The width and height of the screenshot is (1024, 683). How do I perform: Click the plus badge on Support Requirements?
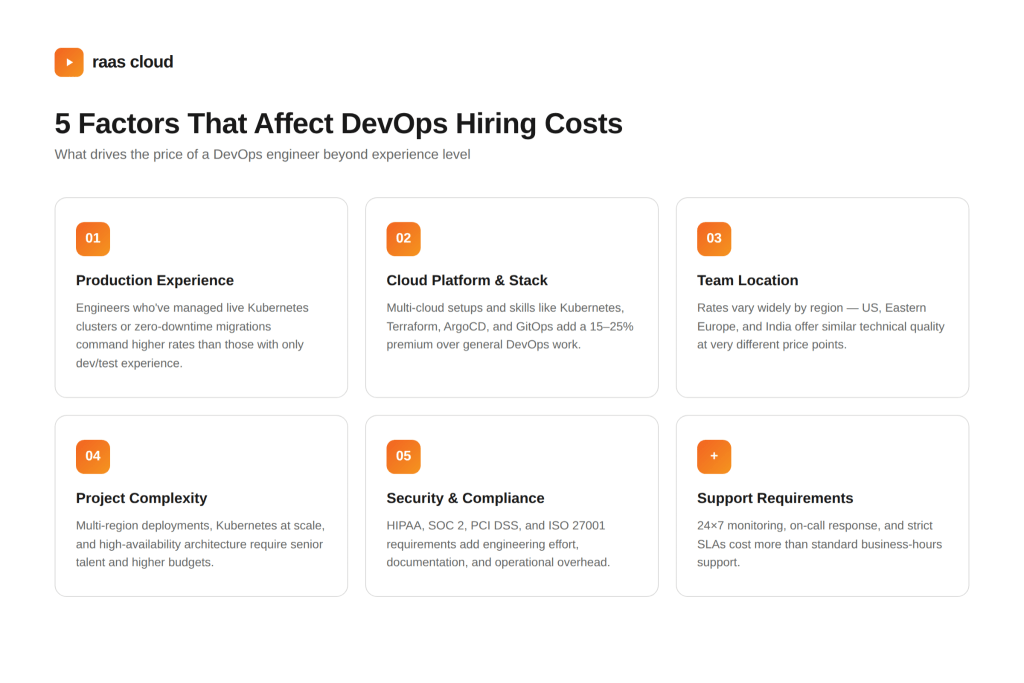click(x=714, y=456)
